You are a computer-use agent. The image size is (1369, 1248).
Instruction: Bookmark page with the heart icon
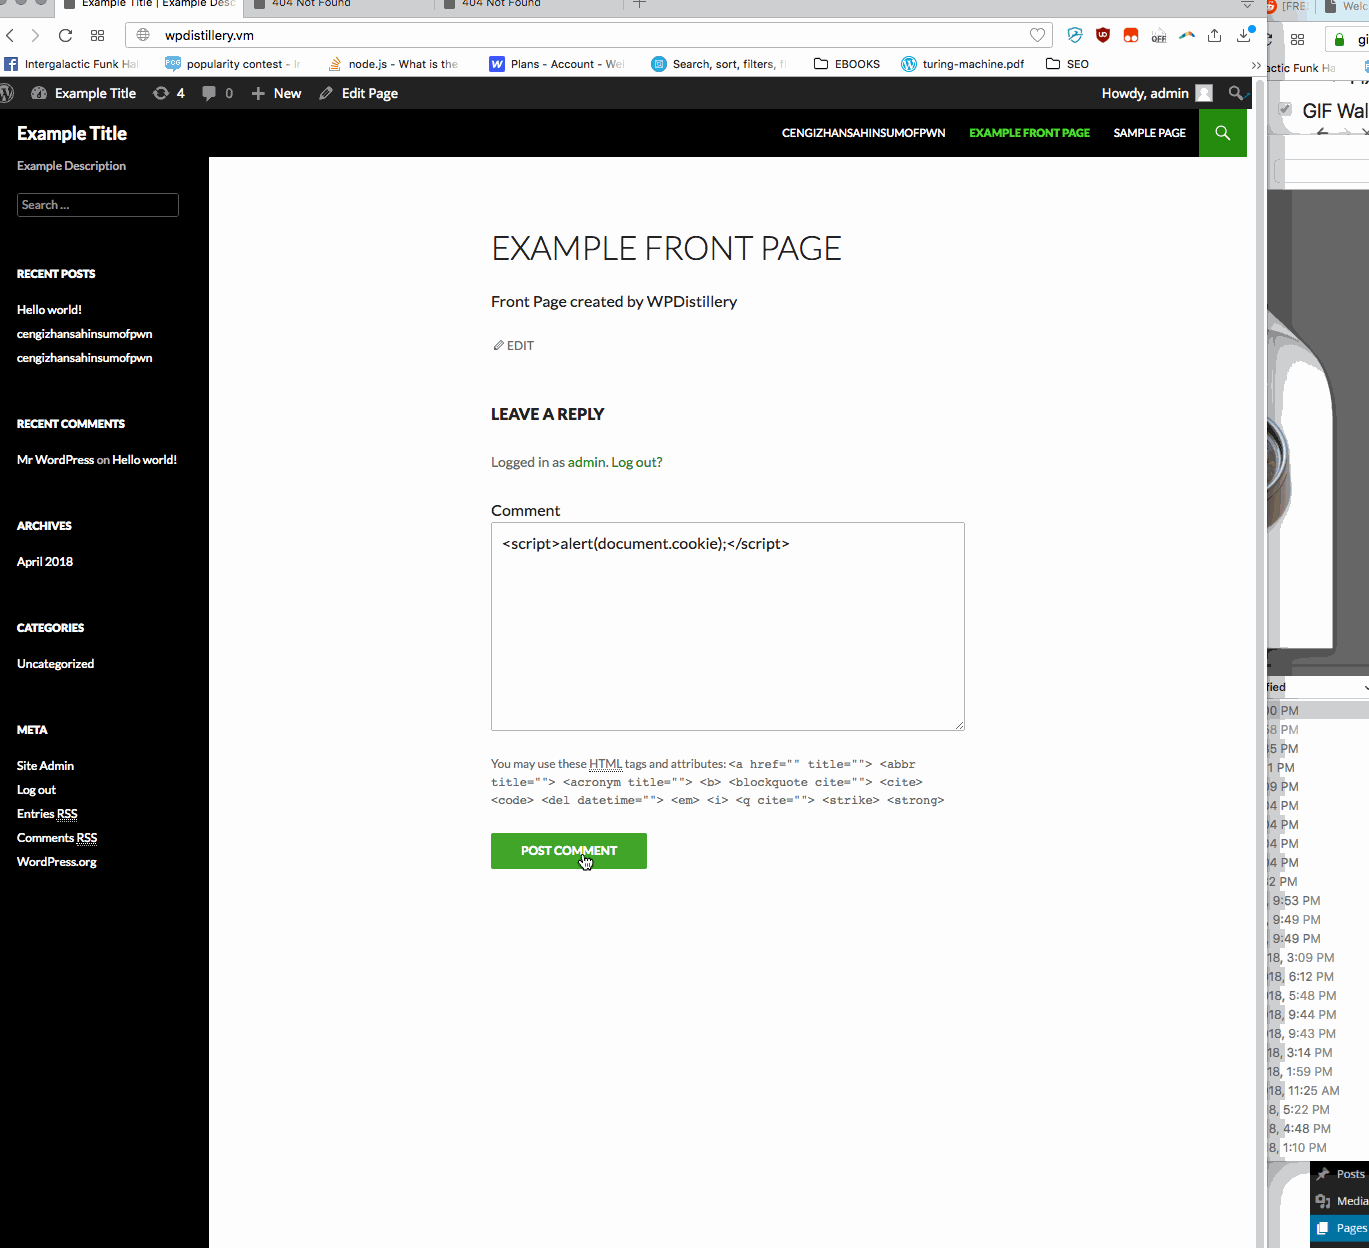click(x=1037, y=35)
